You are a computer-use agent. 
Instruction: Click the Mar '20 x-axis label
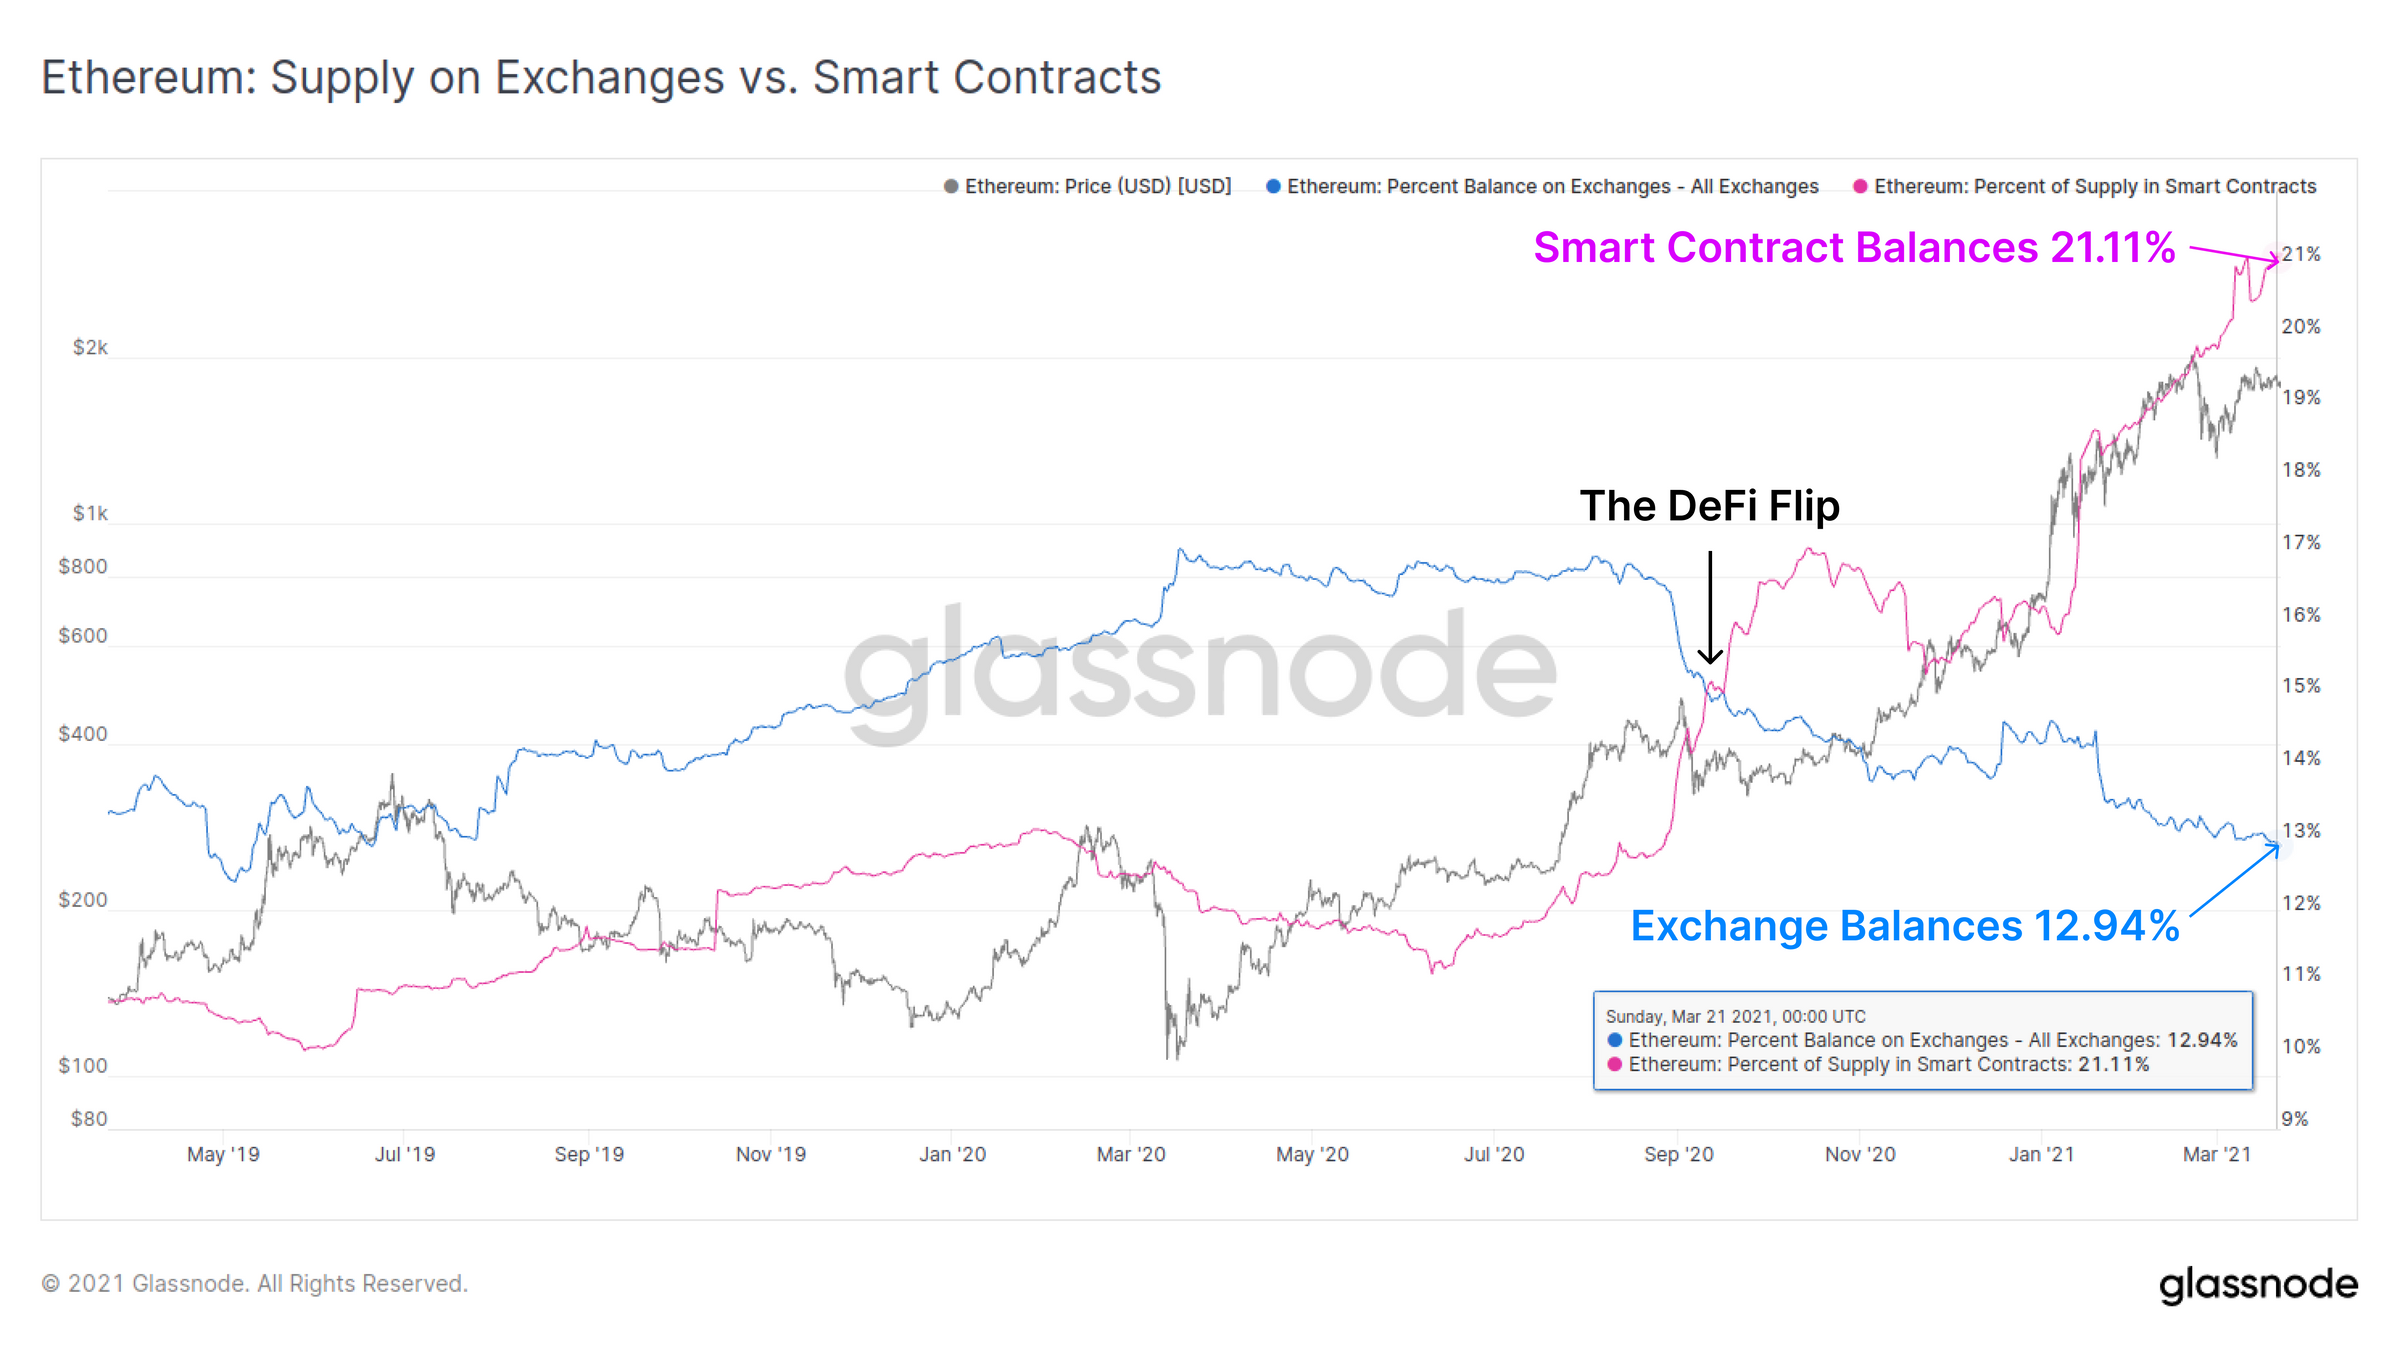(x=1131, y=1155)
